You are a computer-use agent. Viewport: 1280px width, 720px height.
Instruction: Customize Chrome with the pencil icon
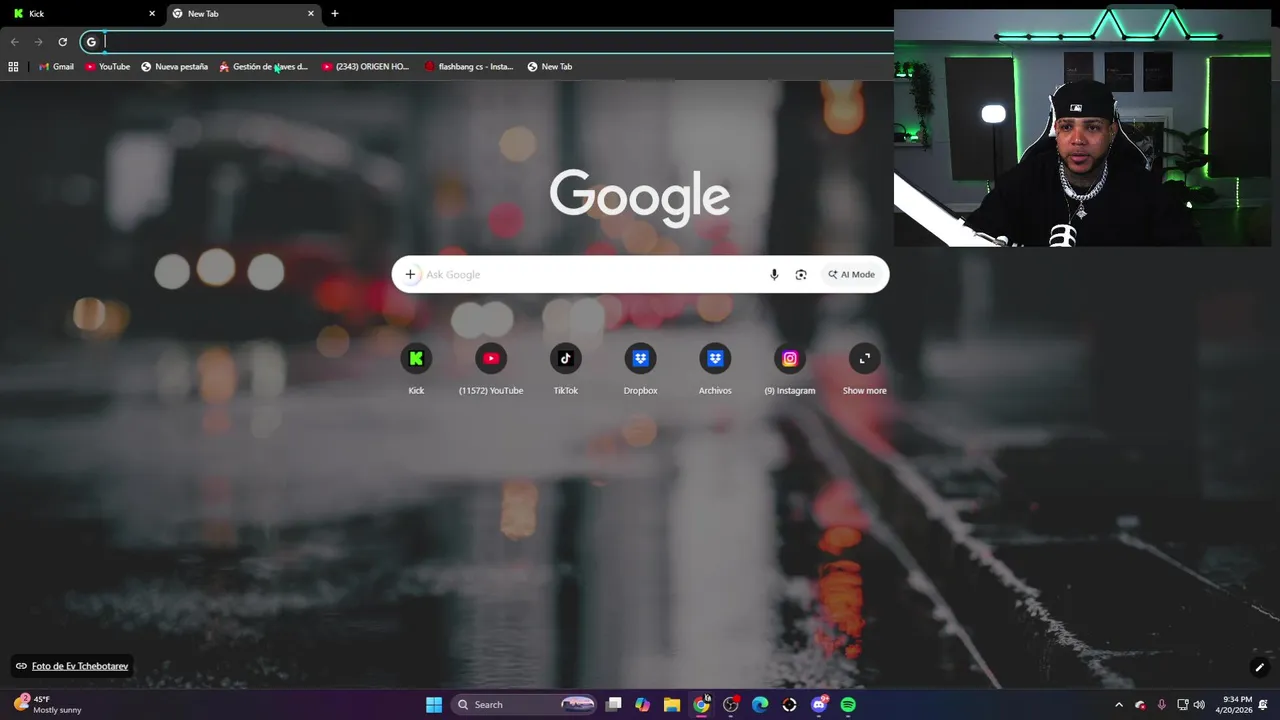[1259, 667]
